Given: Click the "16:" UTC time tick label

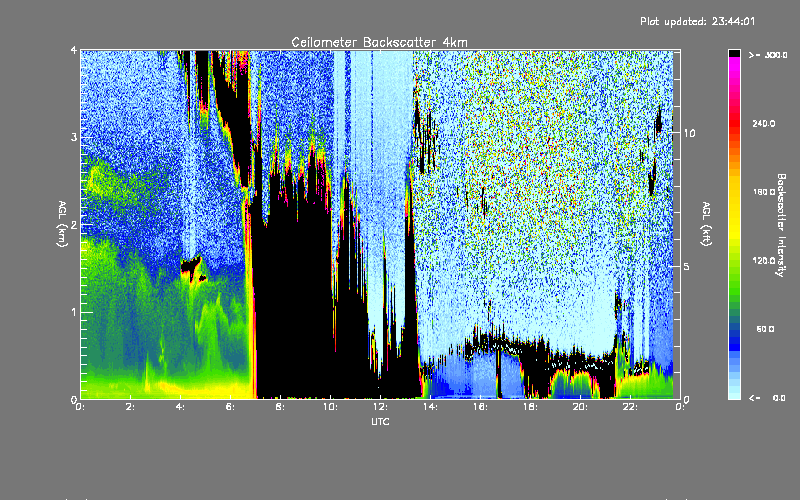Looking at the screenshot, I should (480, 407).
